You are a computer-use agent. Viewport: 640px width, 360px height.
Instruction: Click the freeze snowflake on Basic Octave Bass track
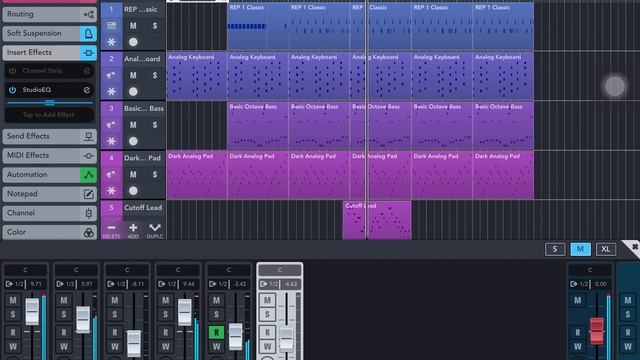(x=111, y=141)
